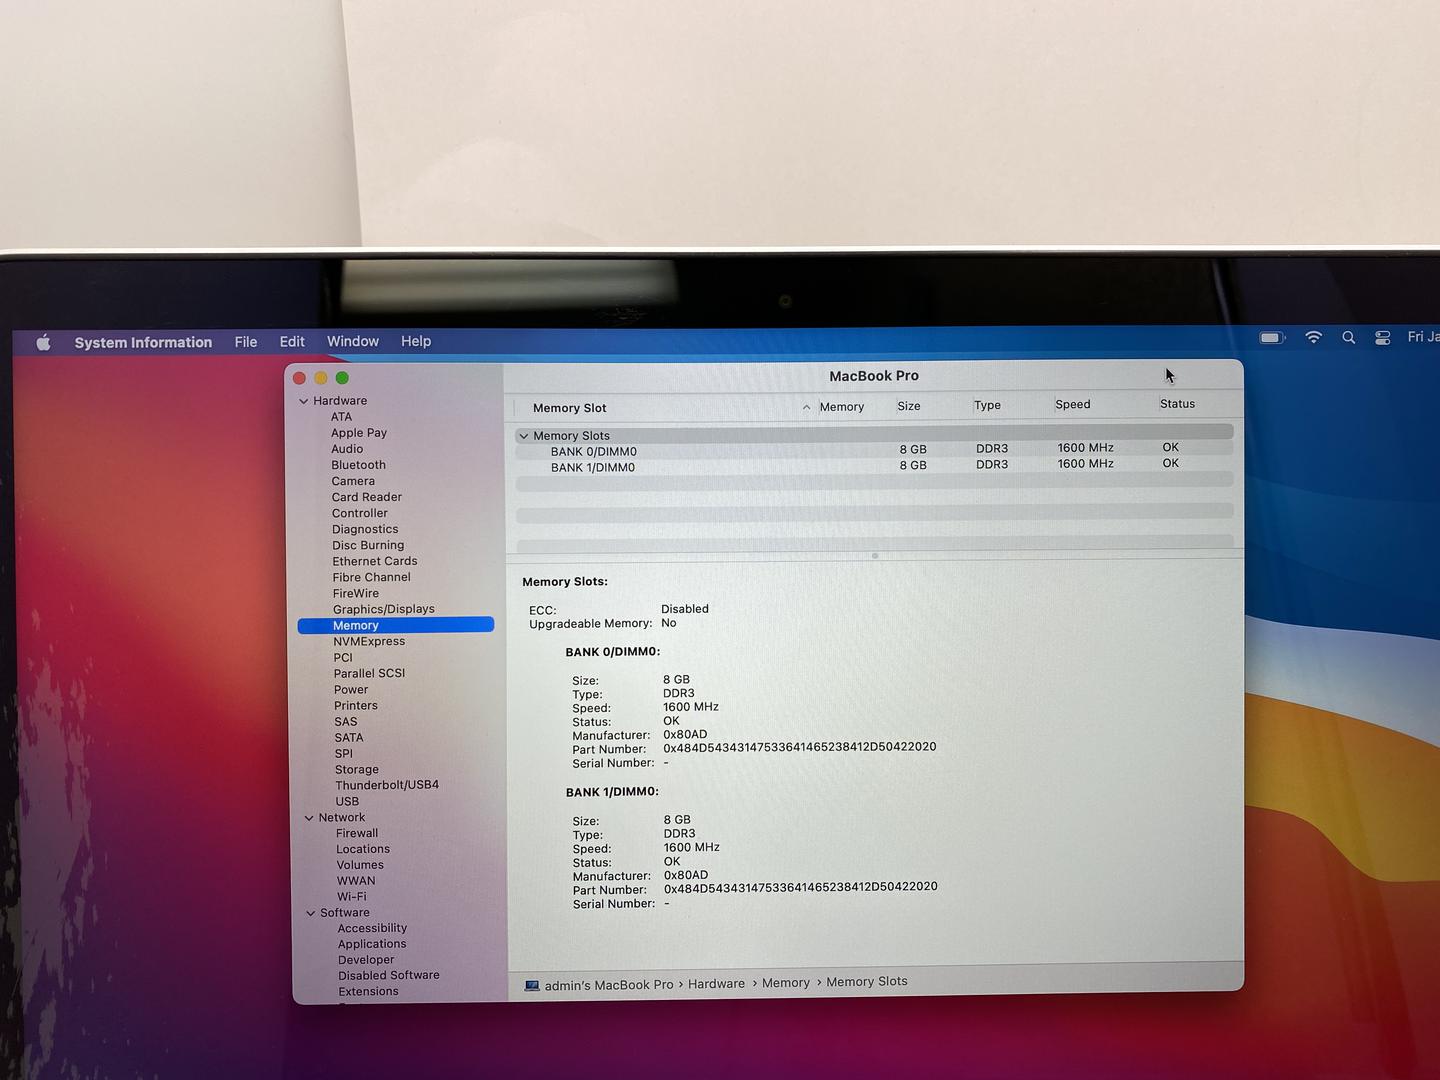The width and height of the screenshot is (1440, 1080).
Task: Select Parallel SCSI in the sidebar
Action: tap(370, 673)
